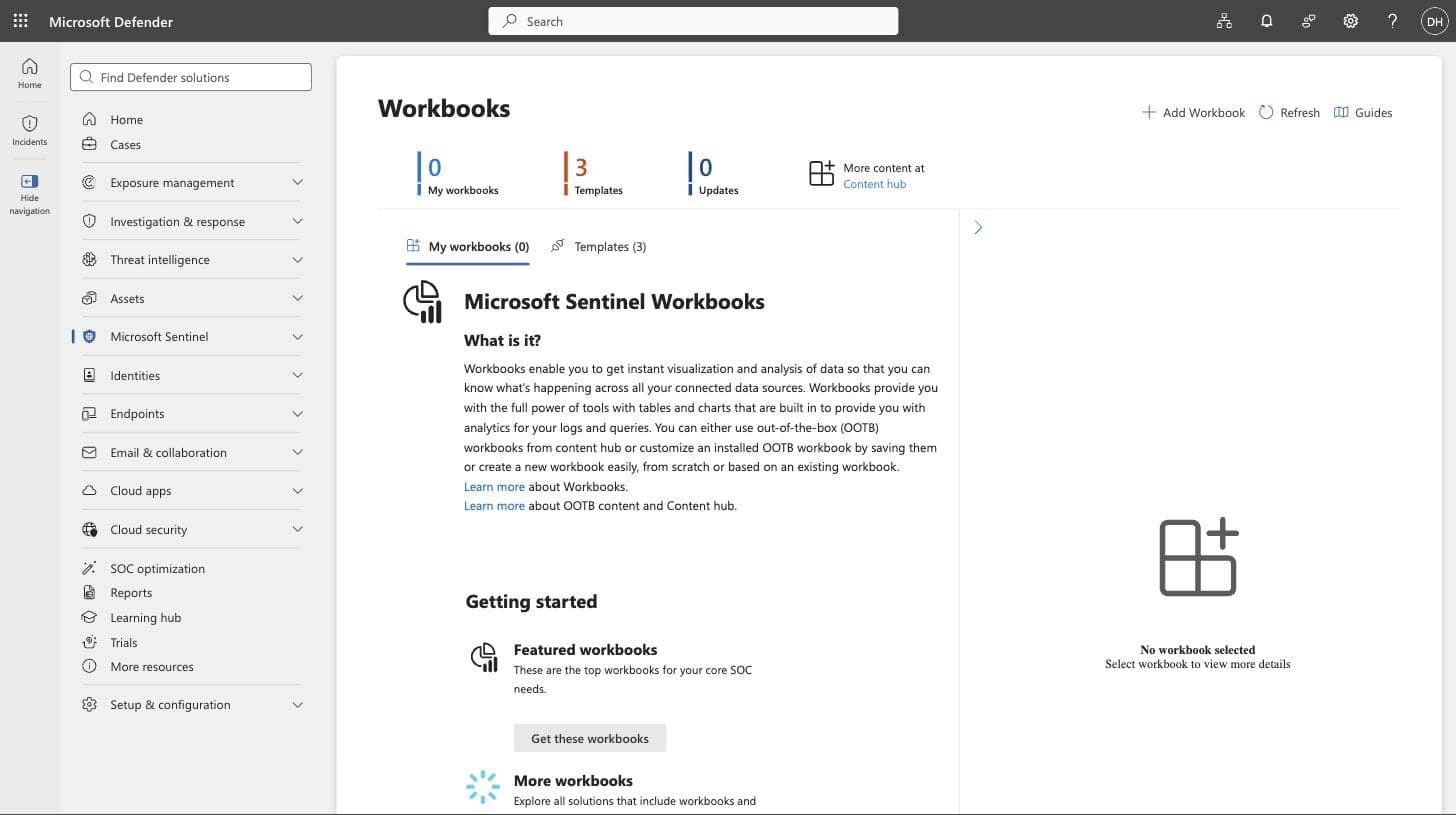Viewport: 1456px width, 815px height.
Task: Expand the Exposure management section
Action: point(297,182)
